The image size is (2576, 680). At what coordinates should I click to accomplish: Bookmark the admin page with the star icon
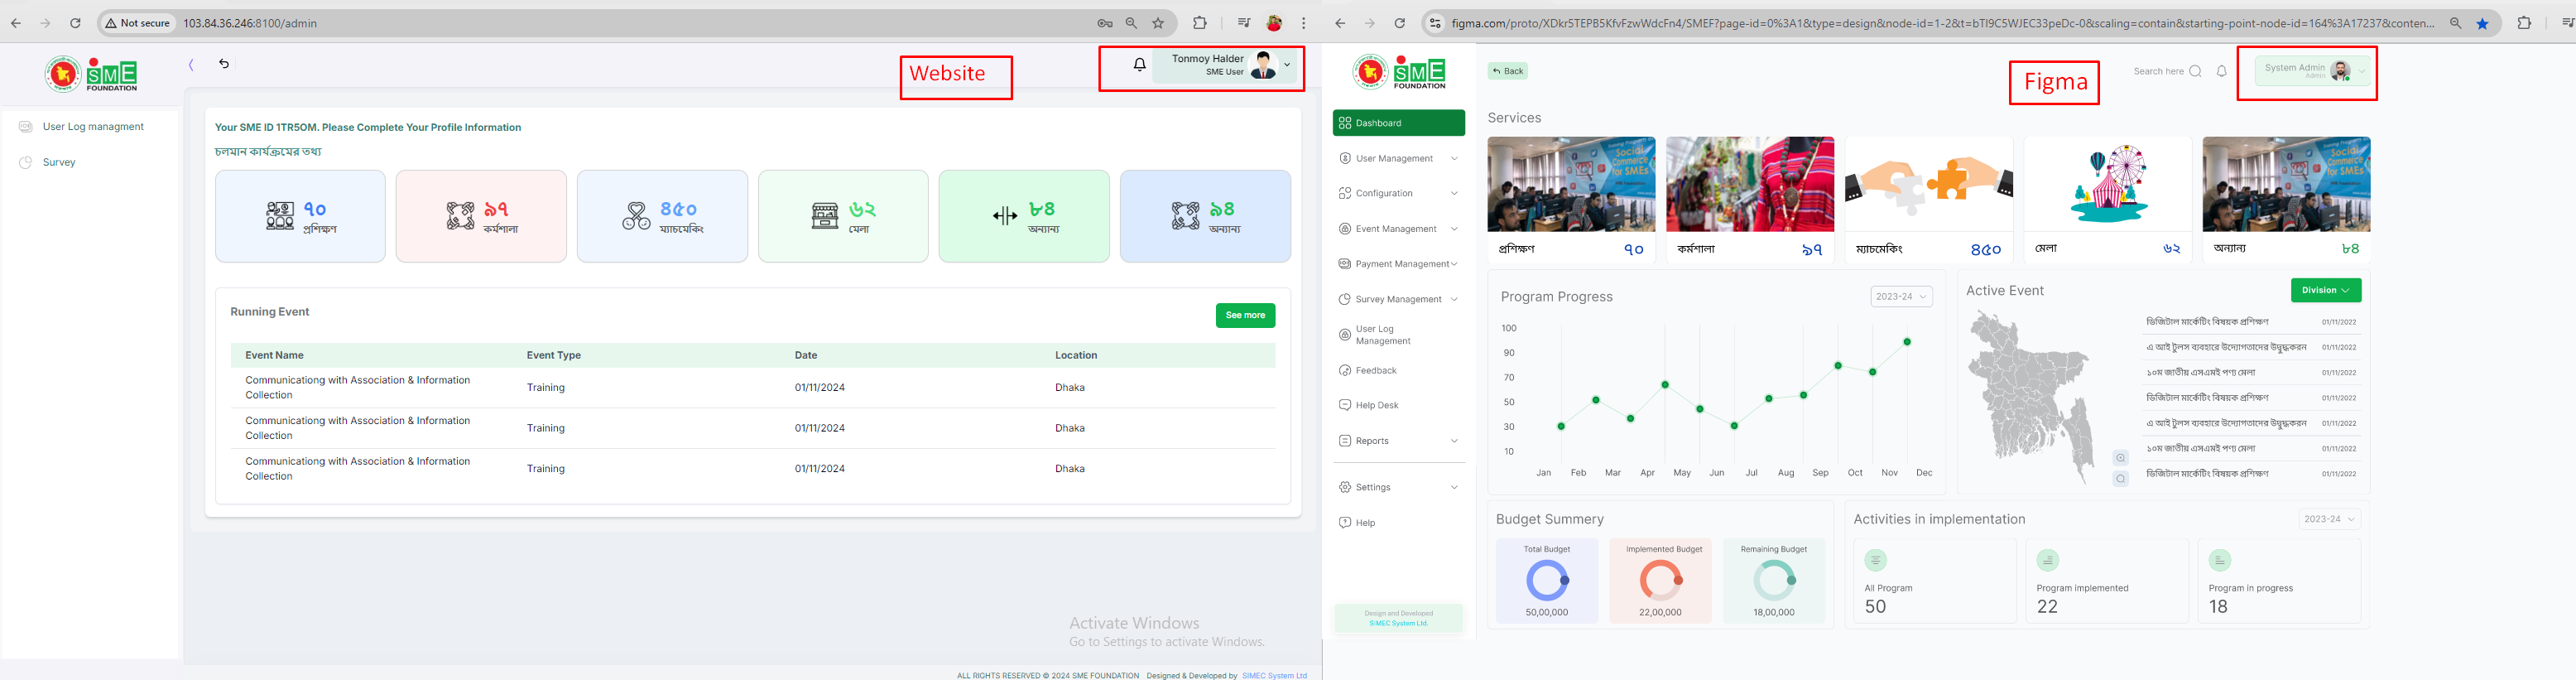coord(1158,23)
